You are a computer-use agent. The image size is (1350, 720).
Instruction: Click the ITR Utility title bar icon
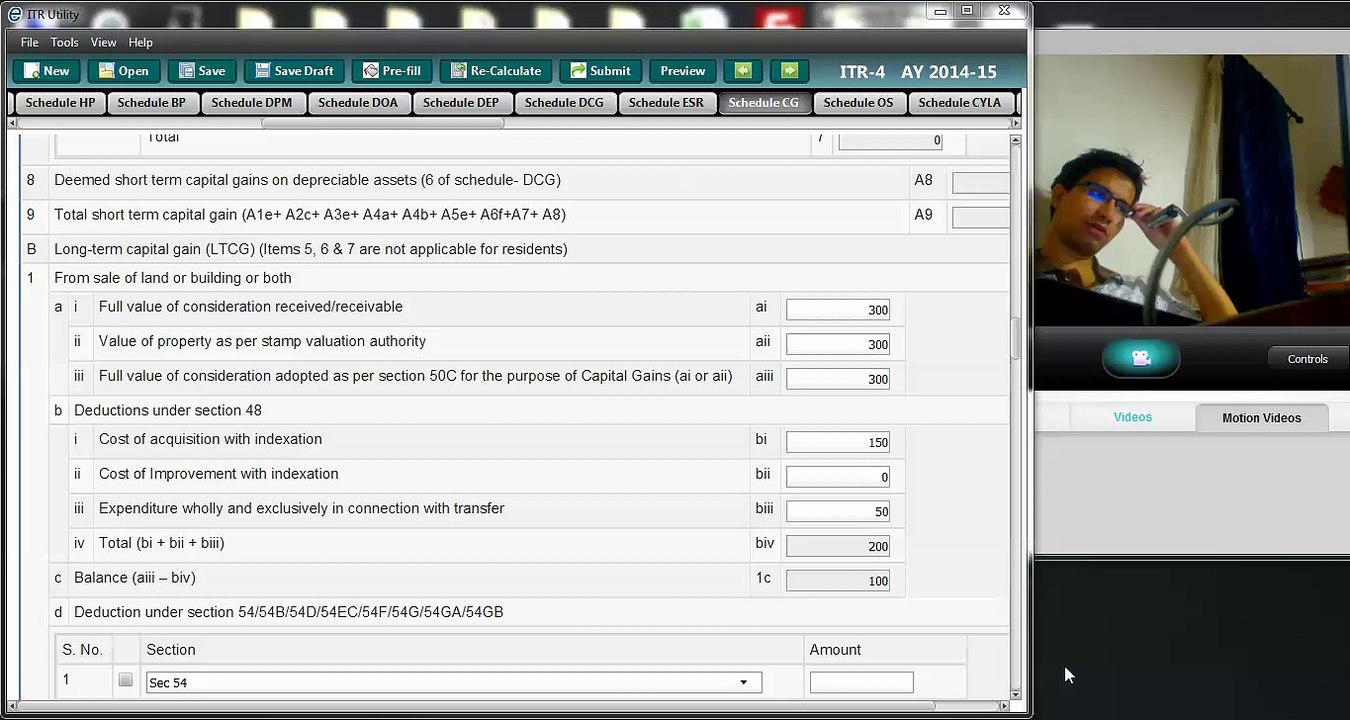click(14, 14)
